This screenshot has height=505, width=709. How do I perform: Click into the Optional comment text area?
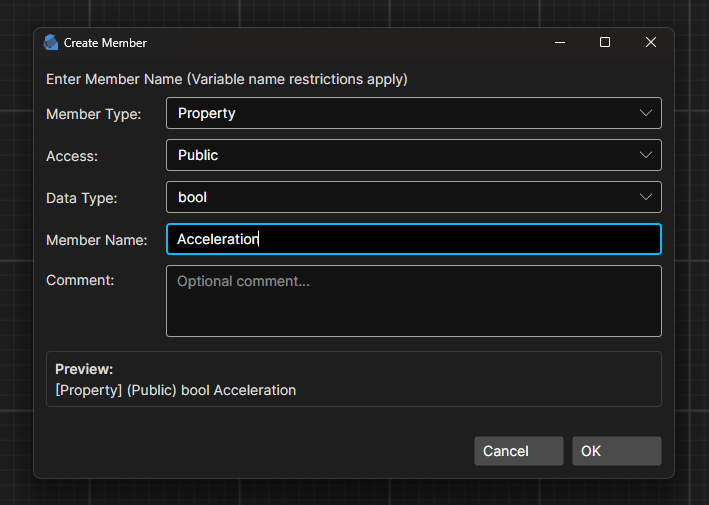click(414, 301)
